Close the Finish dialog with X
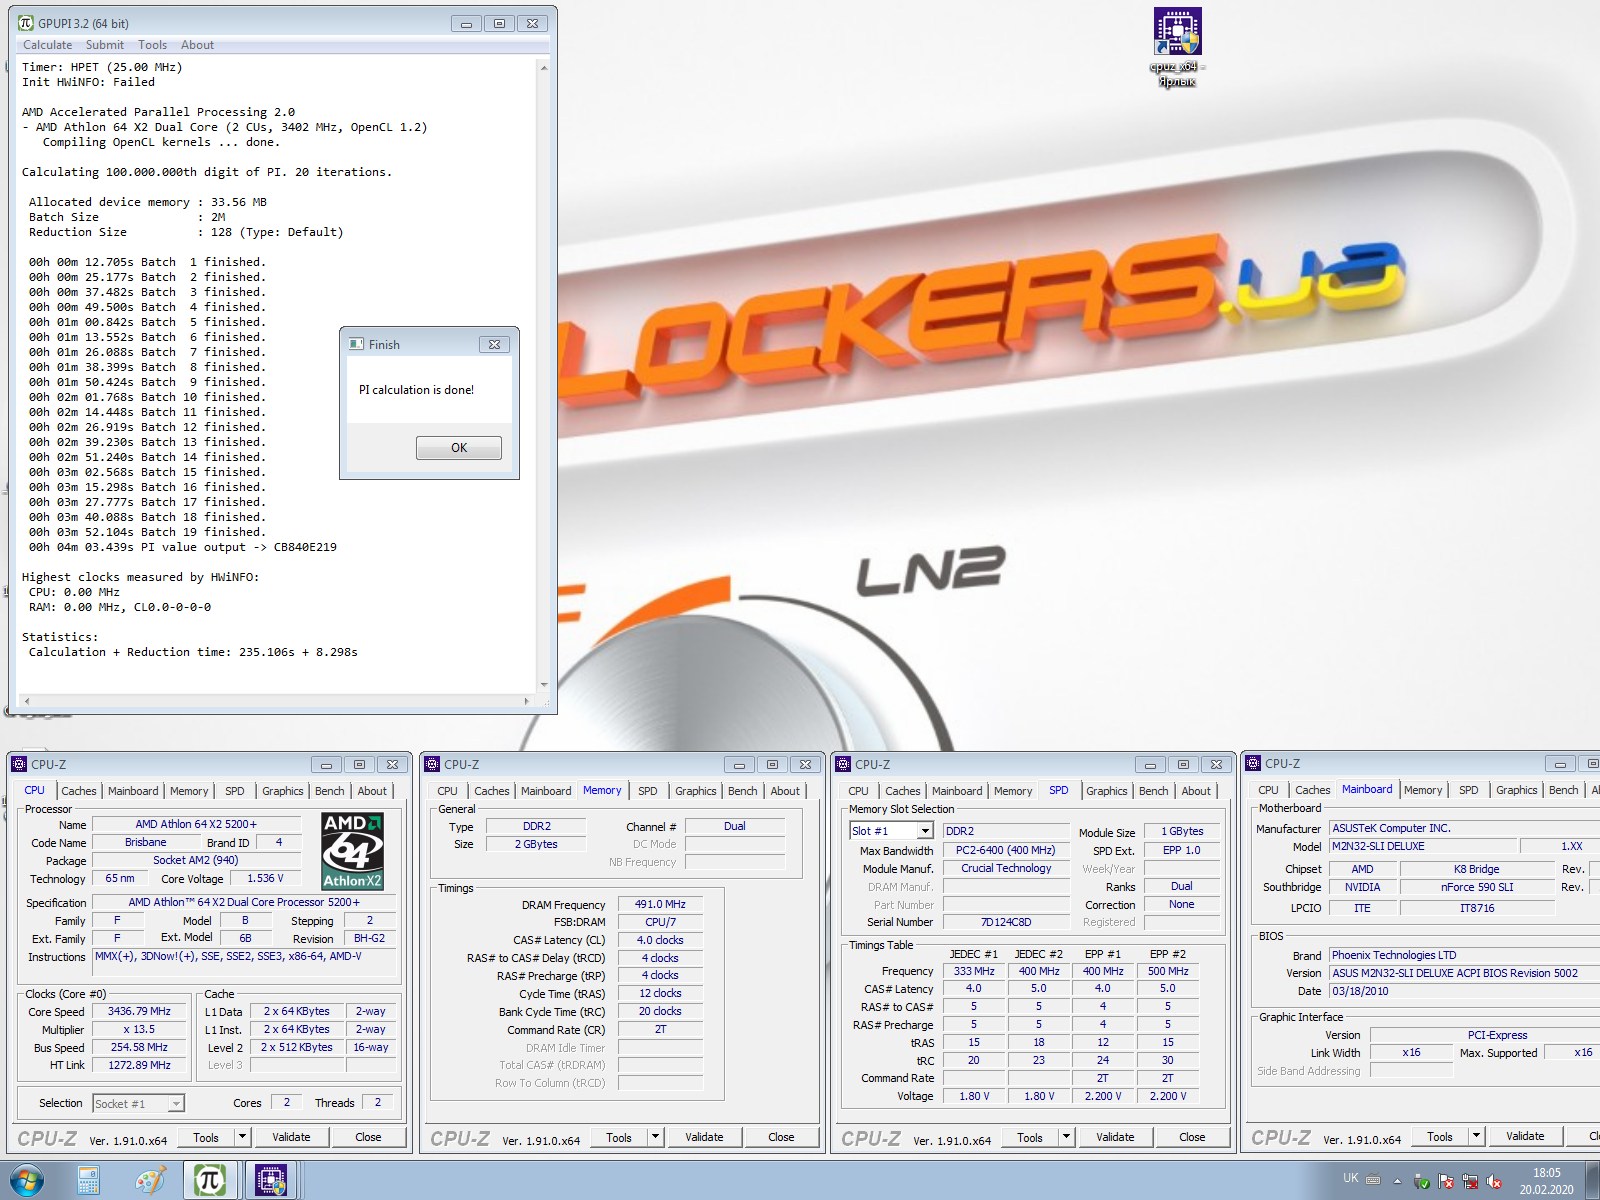This screenshot has height=1200, width=1600. click(494, 344)
